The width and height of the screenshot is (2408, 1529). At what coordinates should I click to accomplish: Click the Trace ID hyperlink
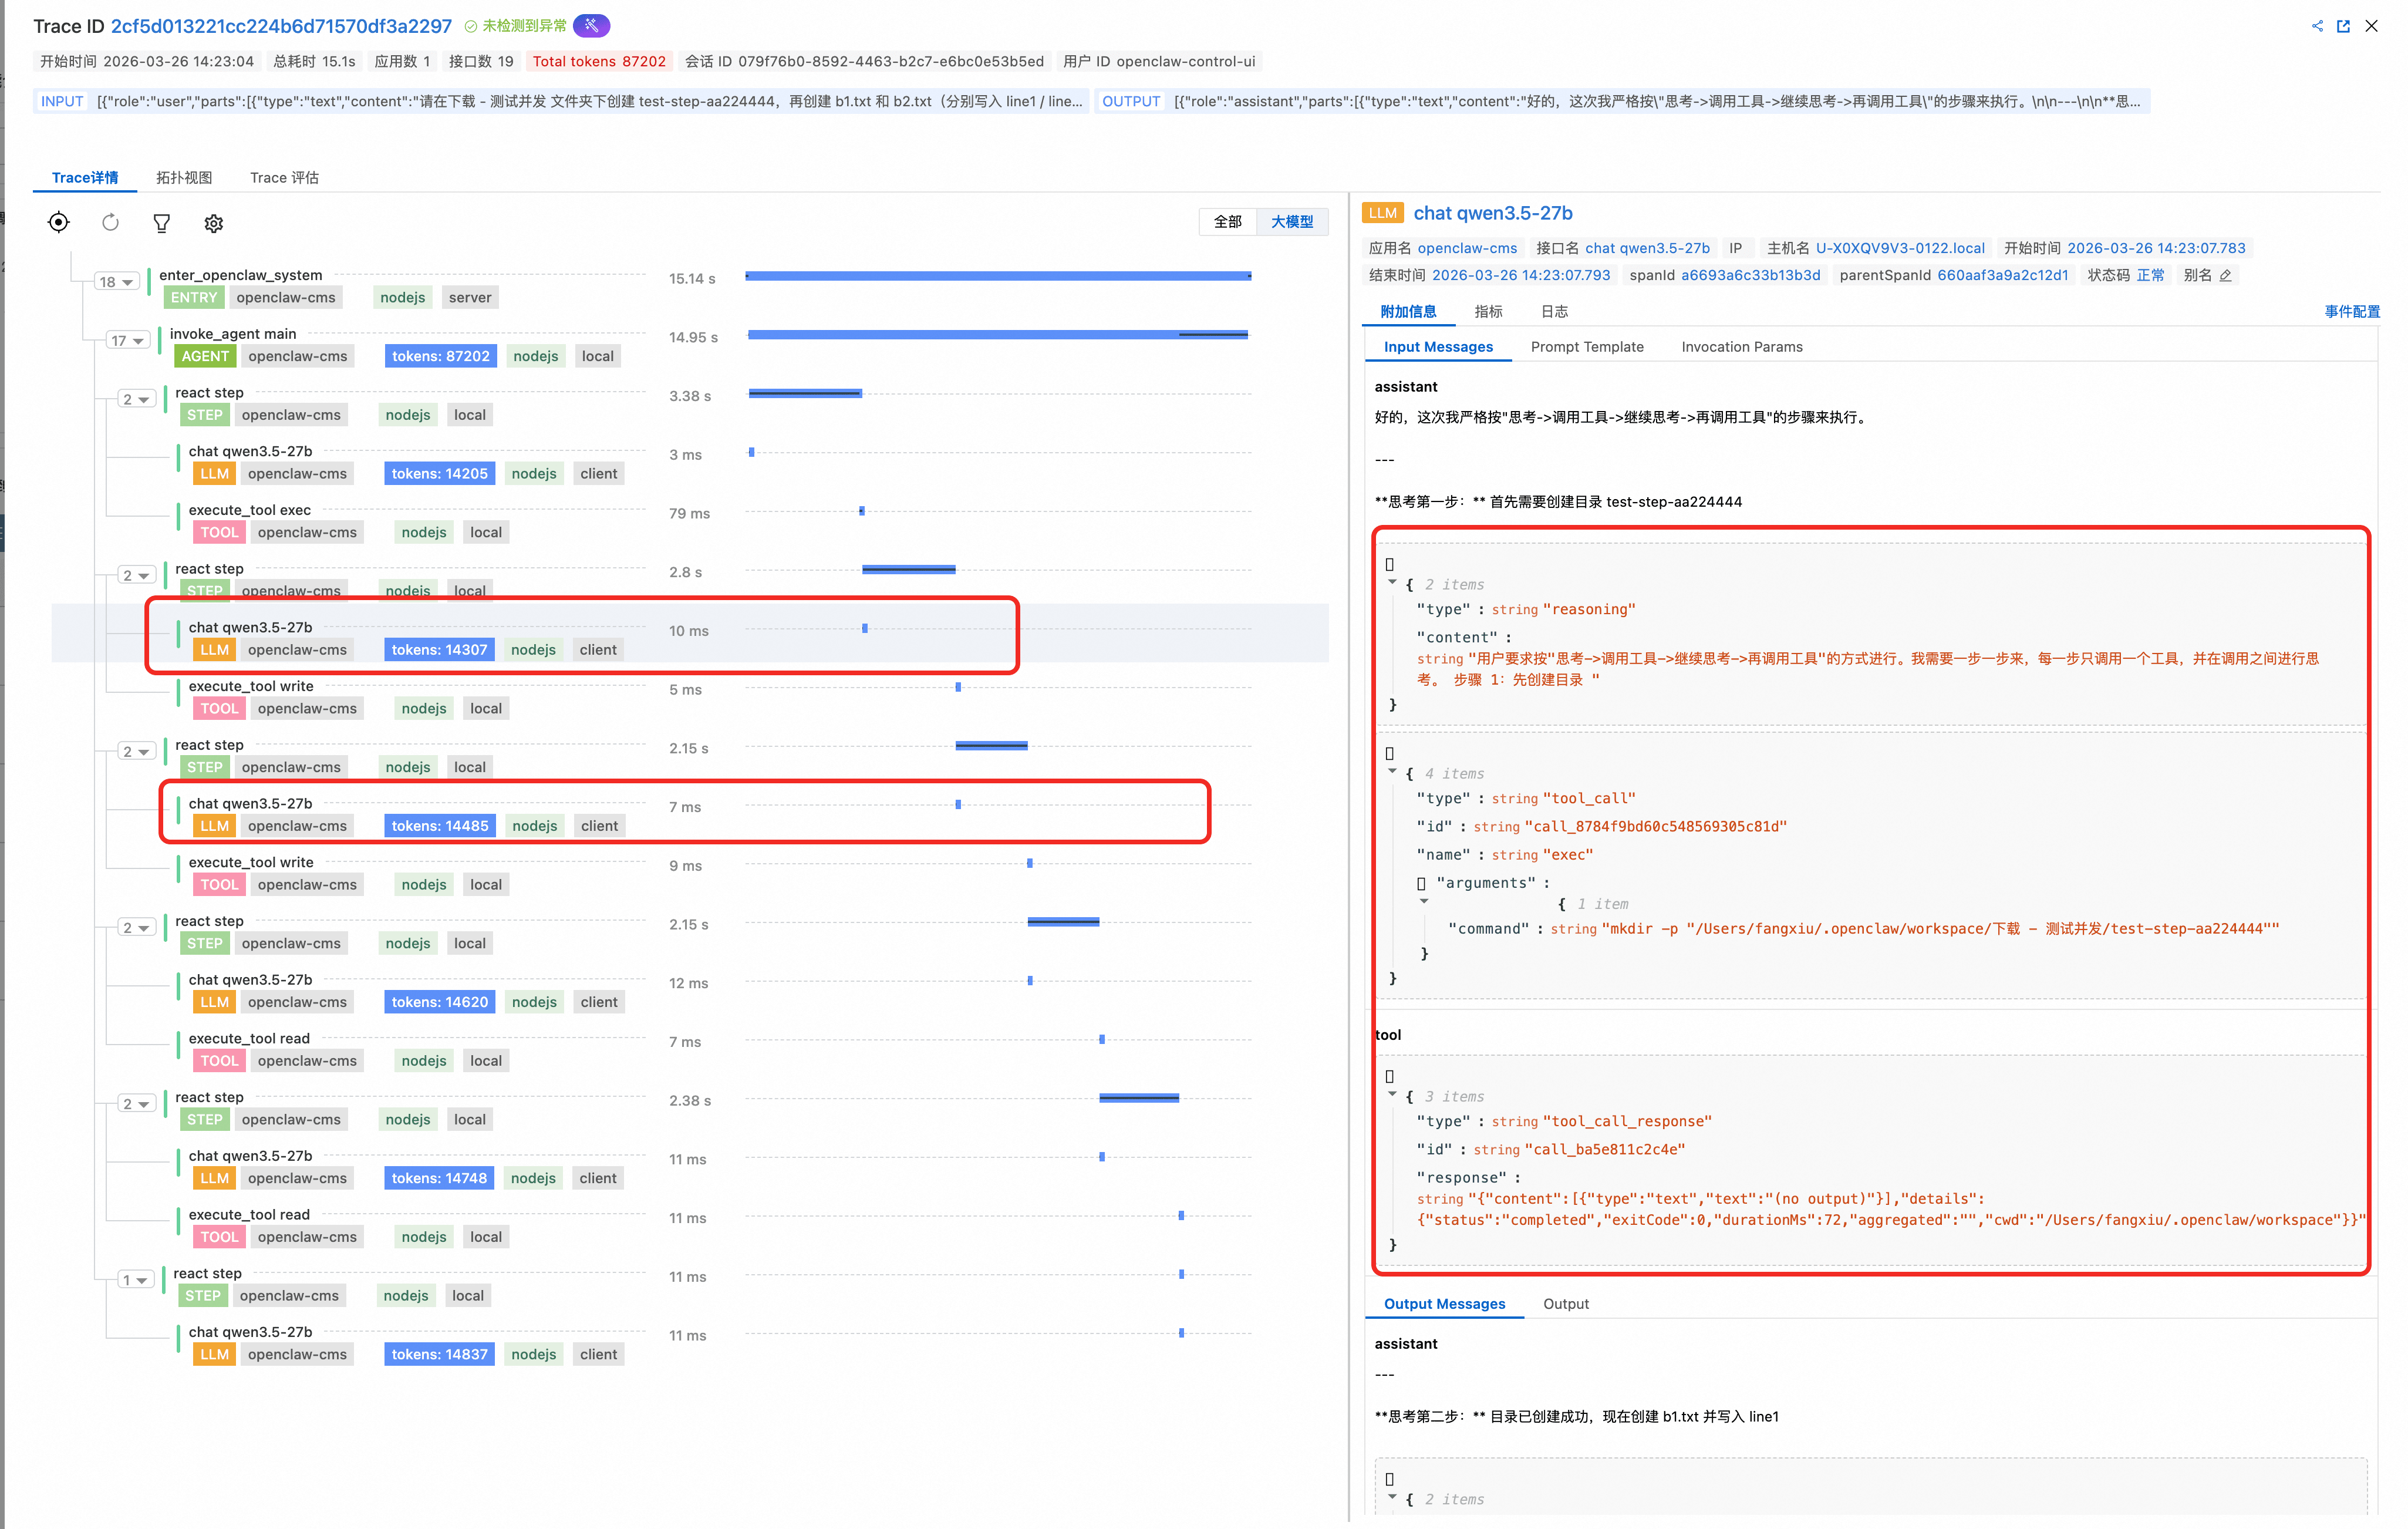(281, 26)
